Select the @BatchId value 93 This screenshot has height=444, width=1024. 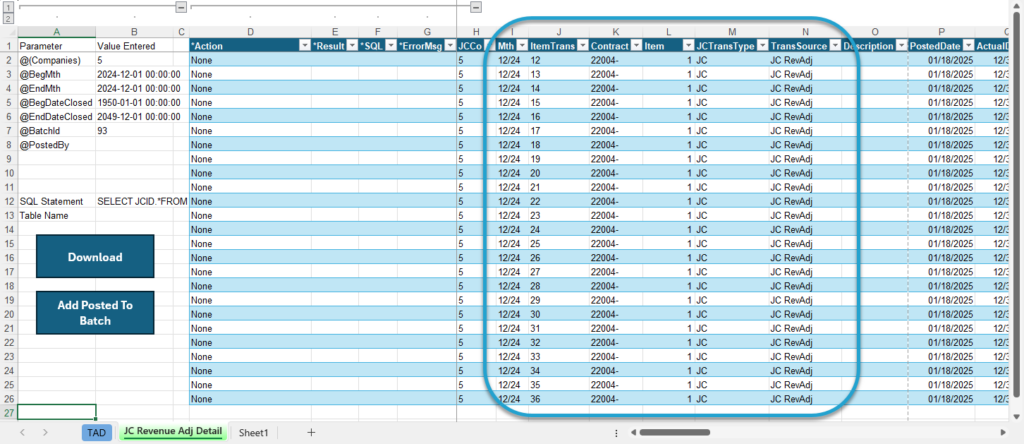point(135,131)
